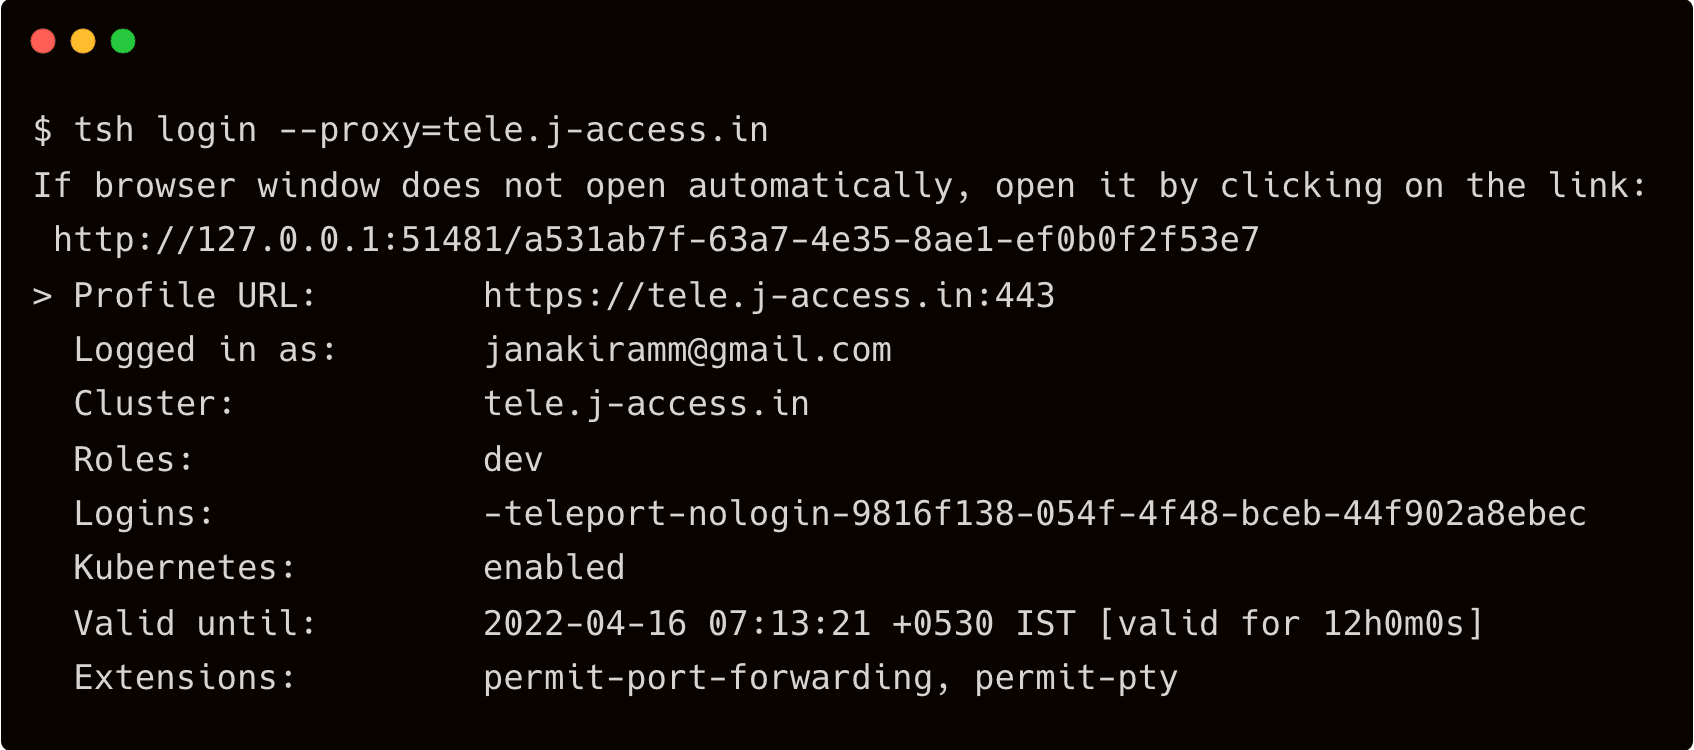This screenshot has height=750, width=1694.
Task: Click the arrow marker before Profile URL
Action: tap(42, 296)
